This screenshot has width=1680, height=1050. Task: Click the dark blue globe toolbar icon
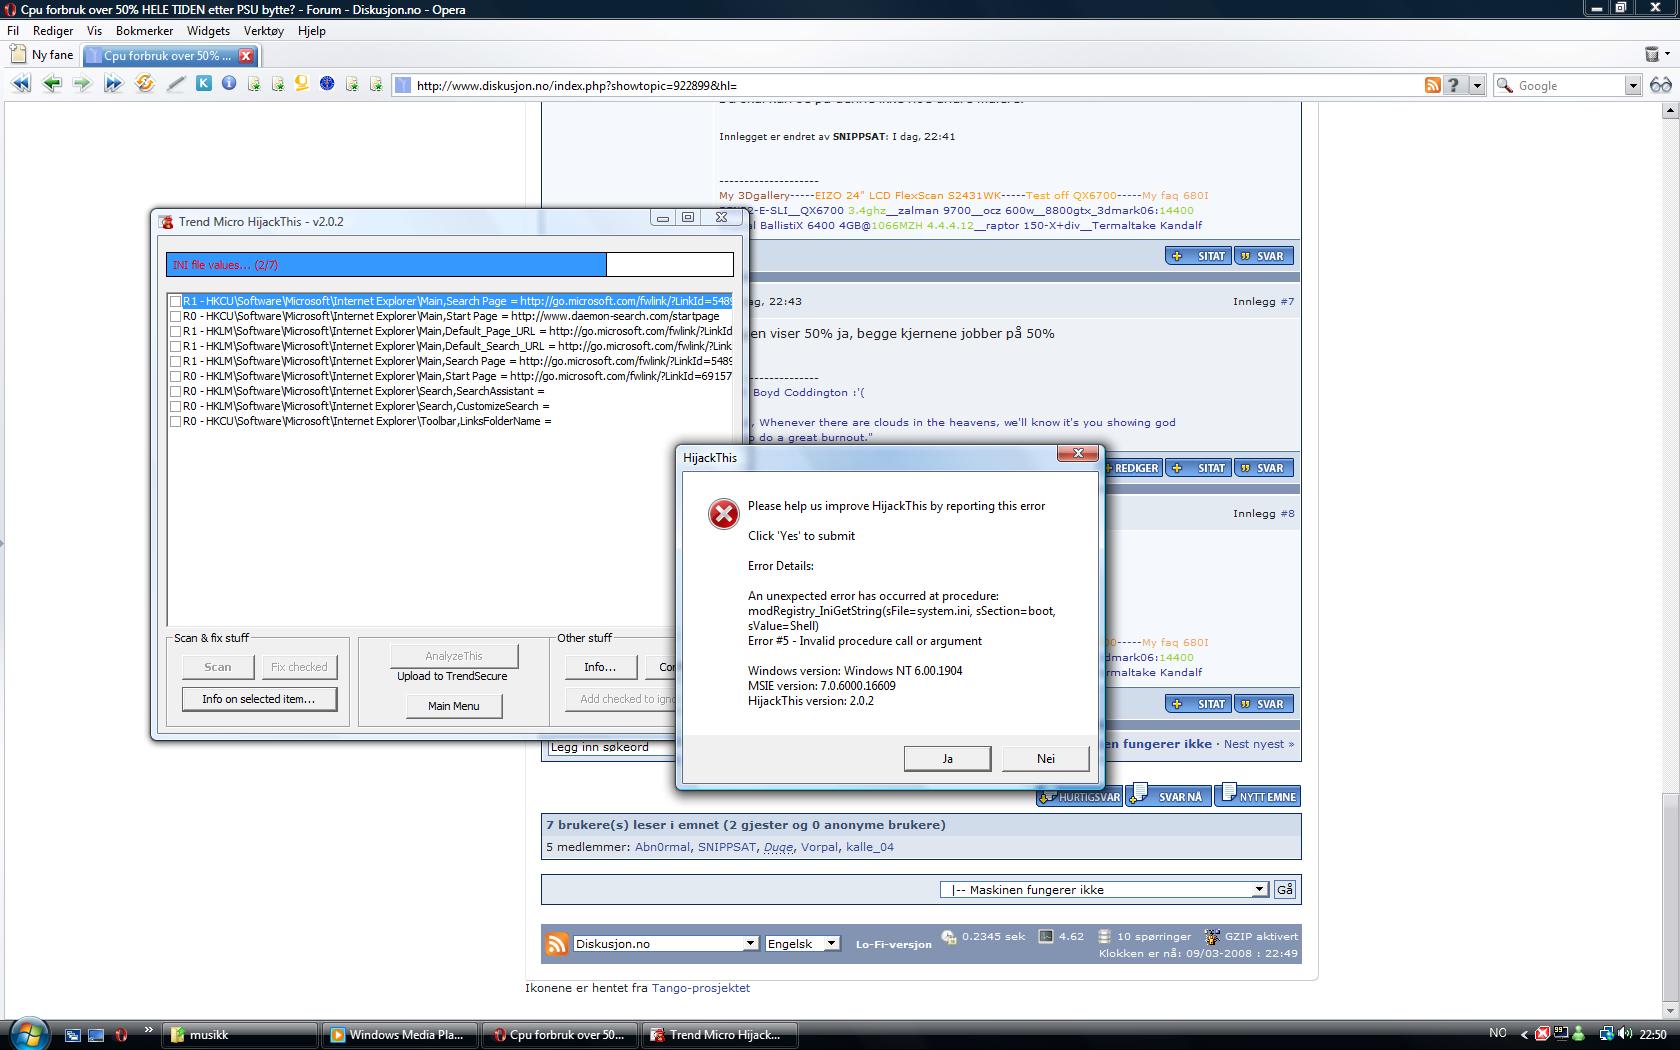(x=327, y=84)
